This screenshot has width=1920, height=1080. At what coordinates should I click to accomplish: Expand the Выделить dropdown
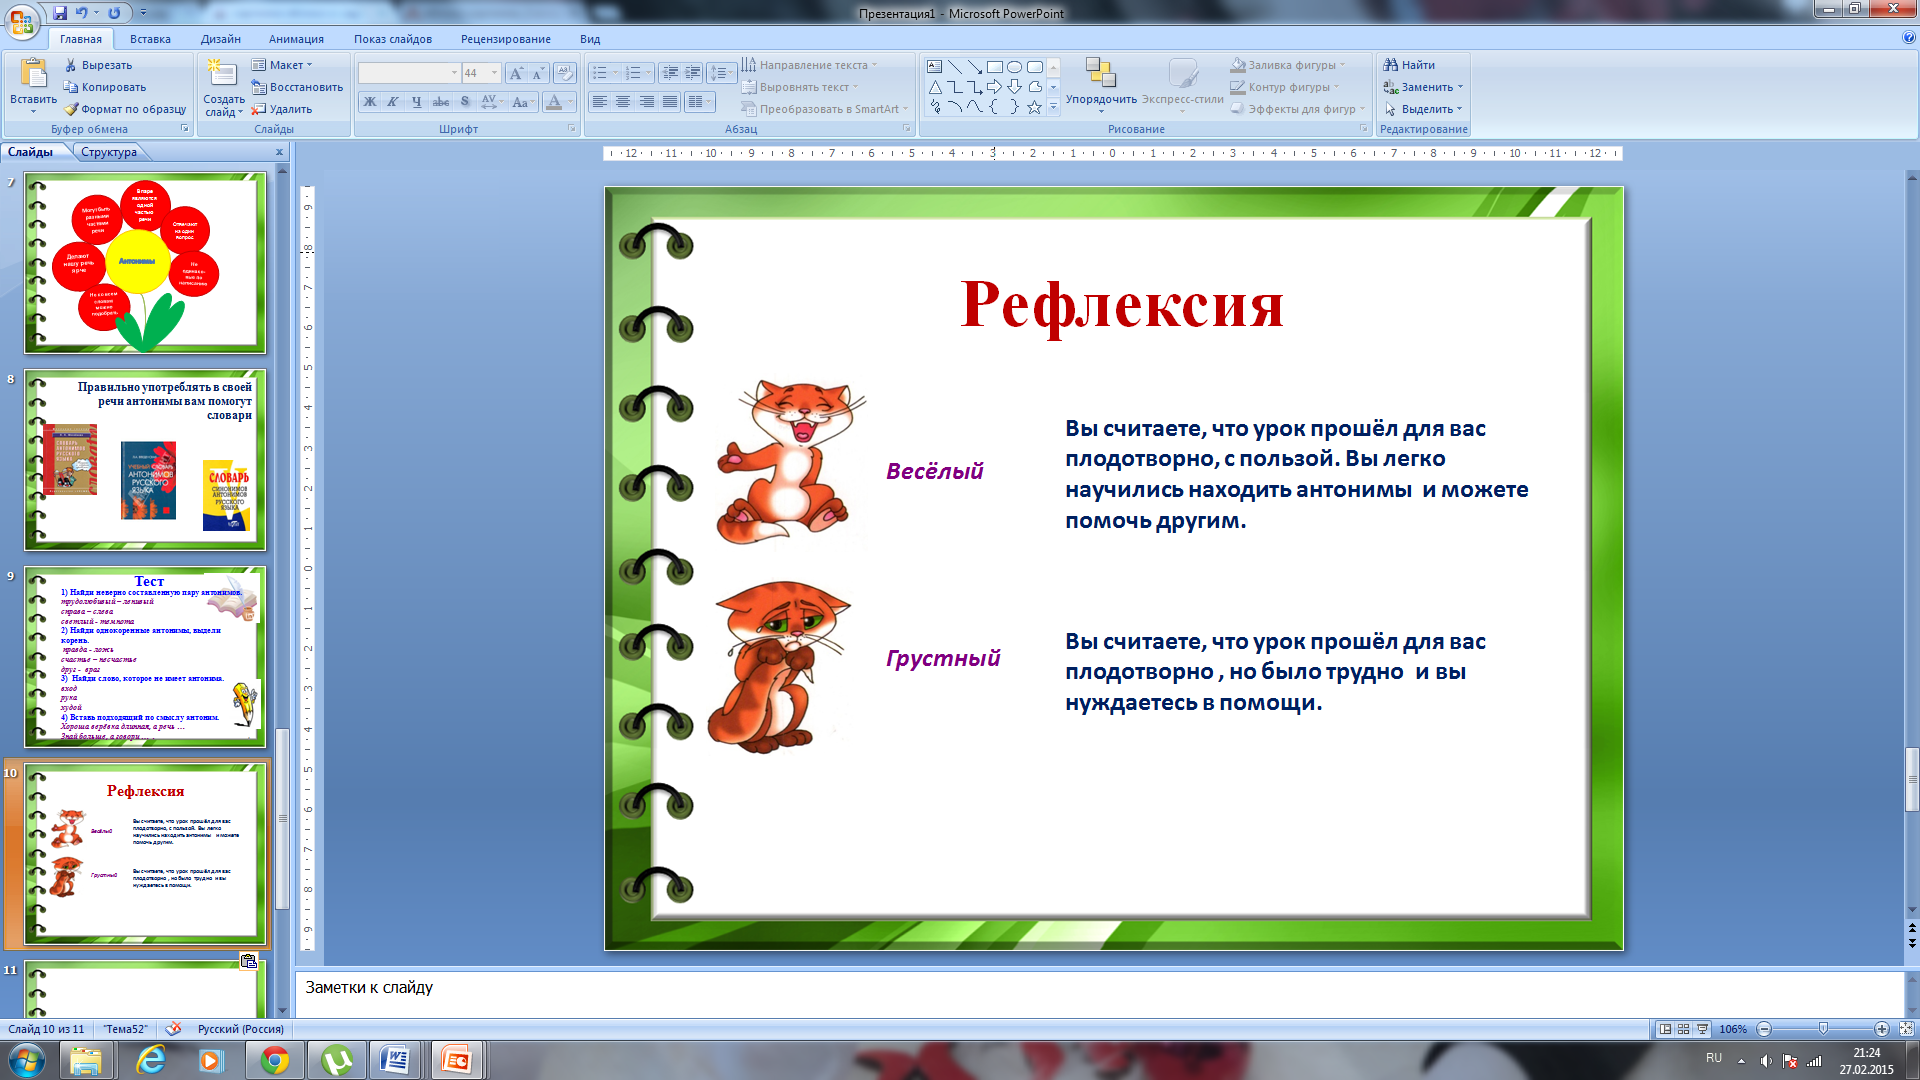(1459, 109)
